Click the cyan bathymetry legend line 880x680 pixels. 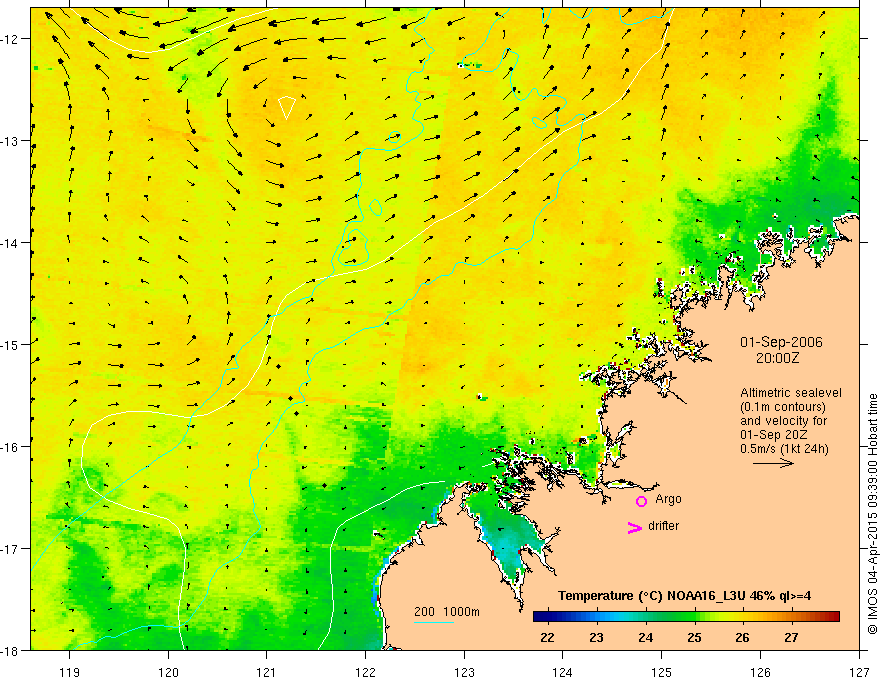click(434, 622)
